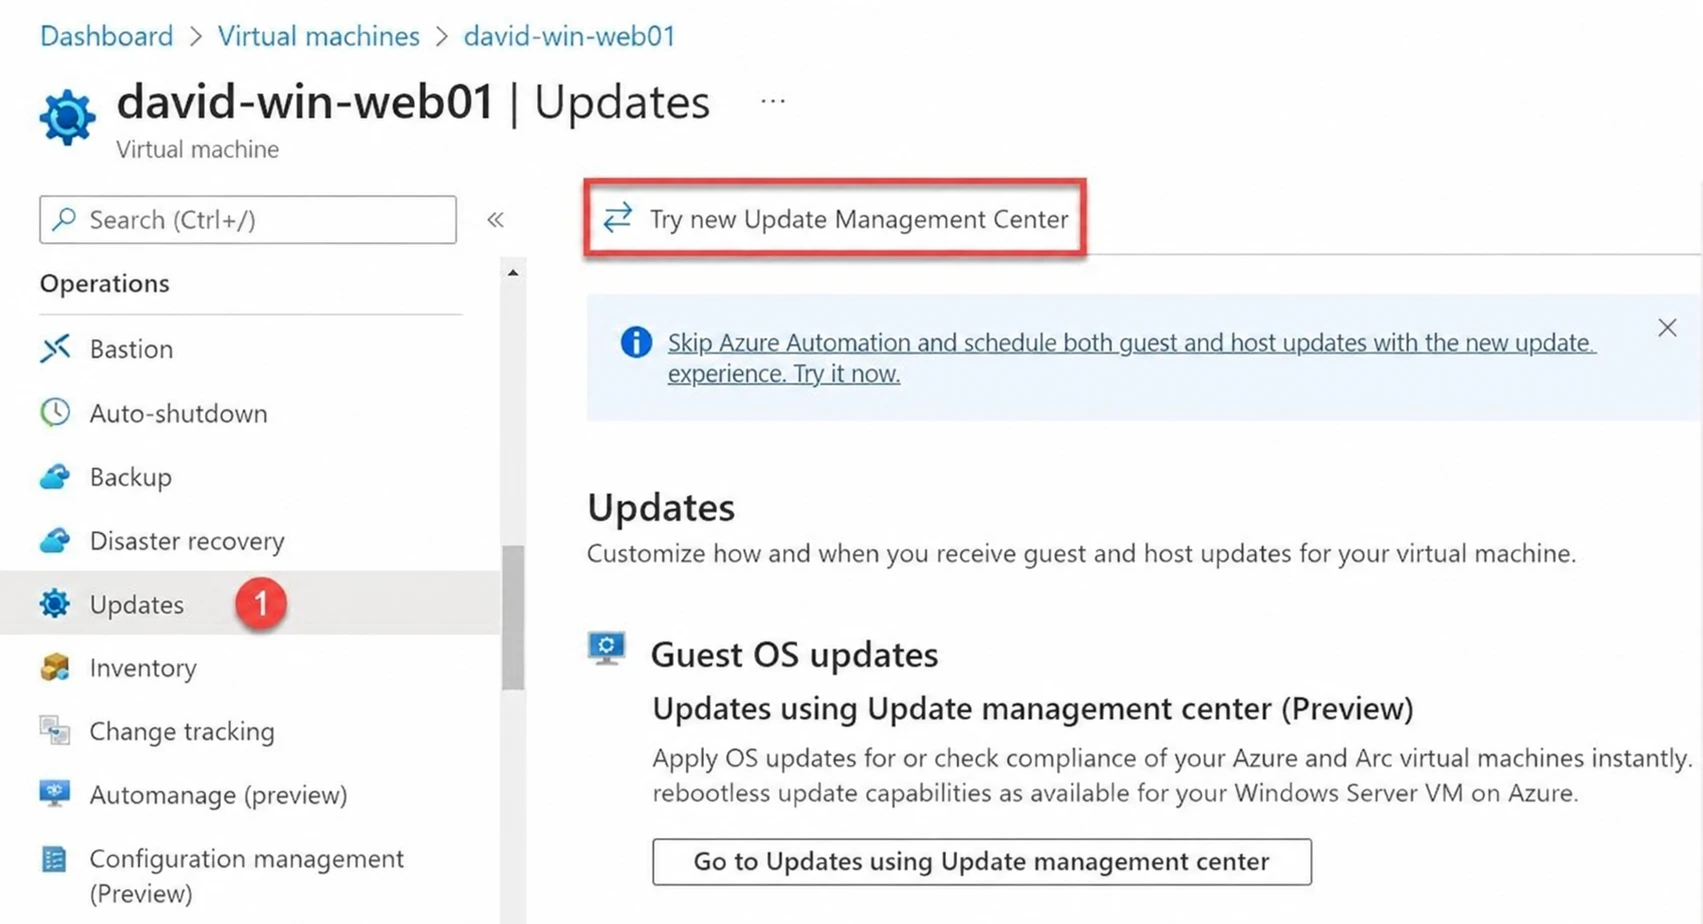Click the Bastion icon in sidebar

55,348
